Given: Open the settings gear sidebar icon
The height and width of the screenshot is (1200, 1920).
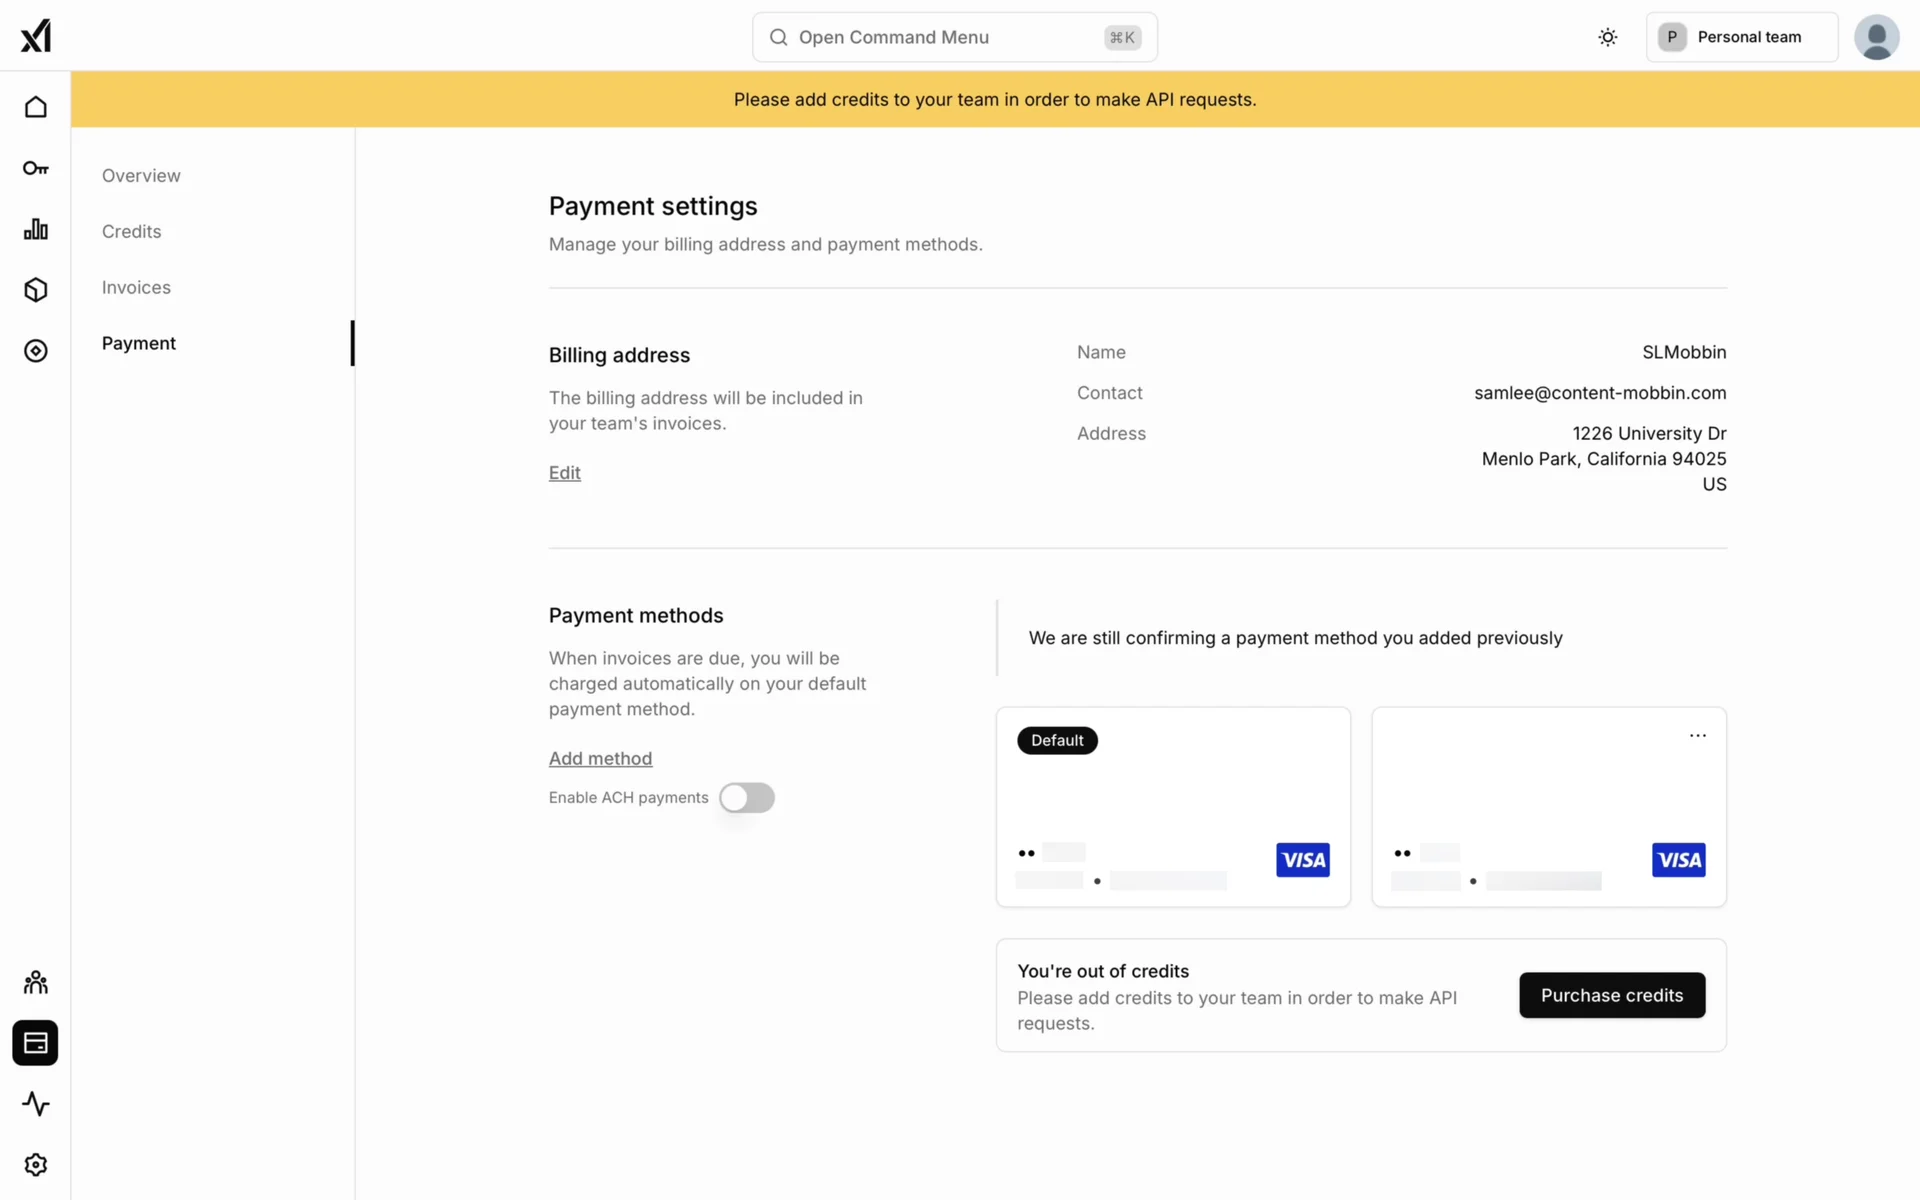Looking at the screenshot, I should [36, 1165].
